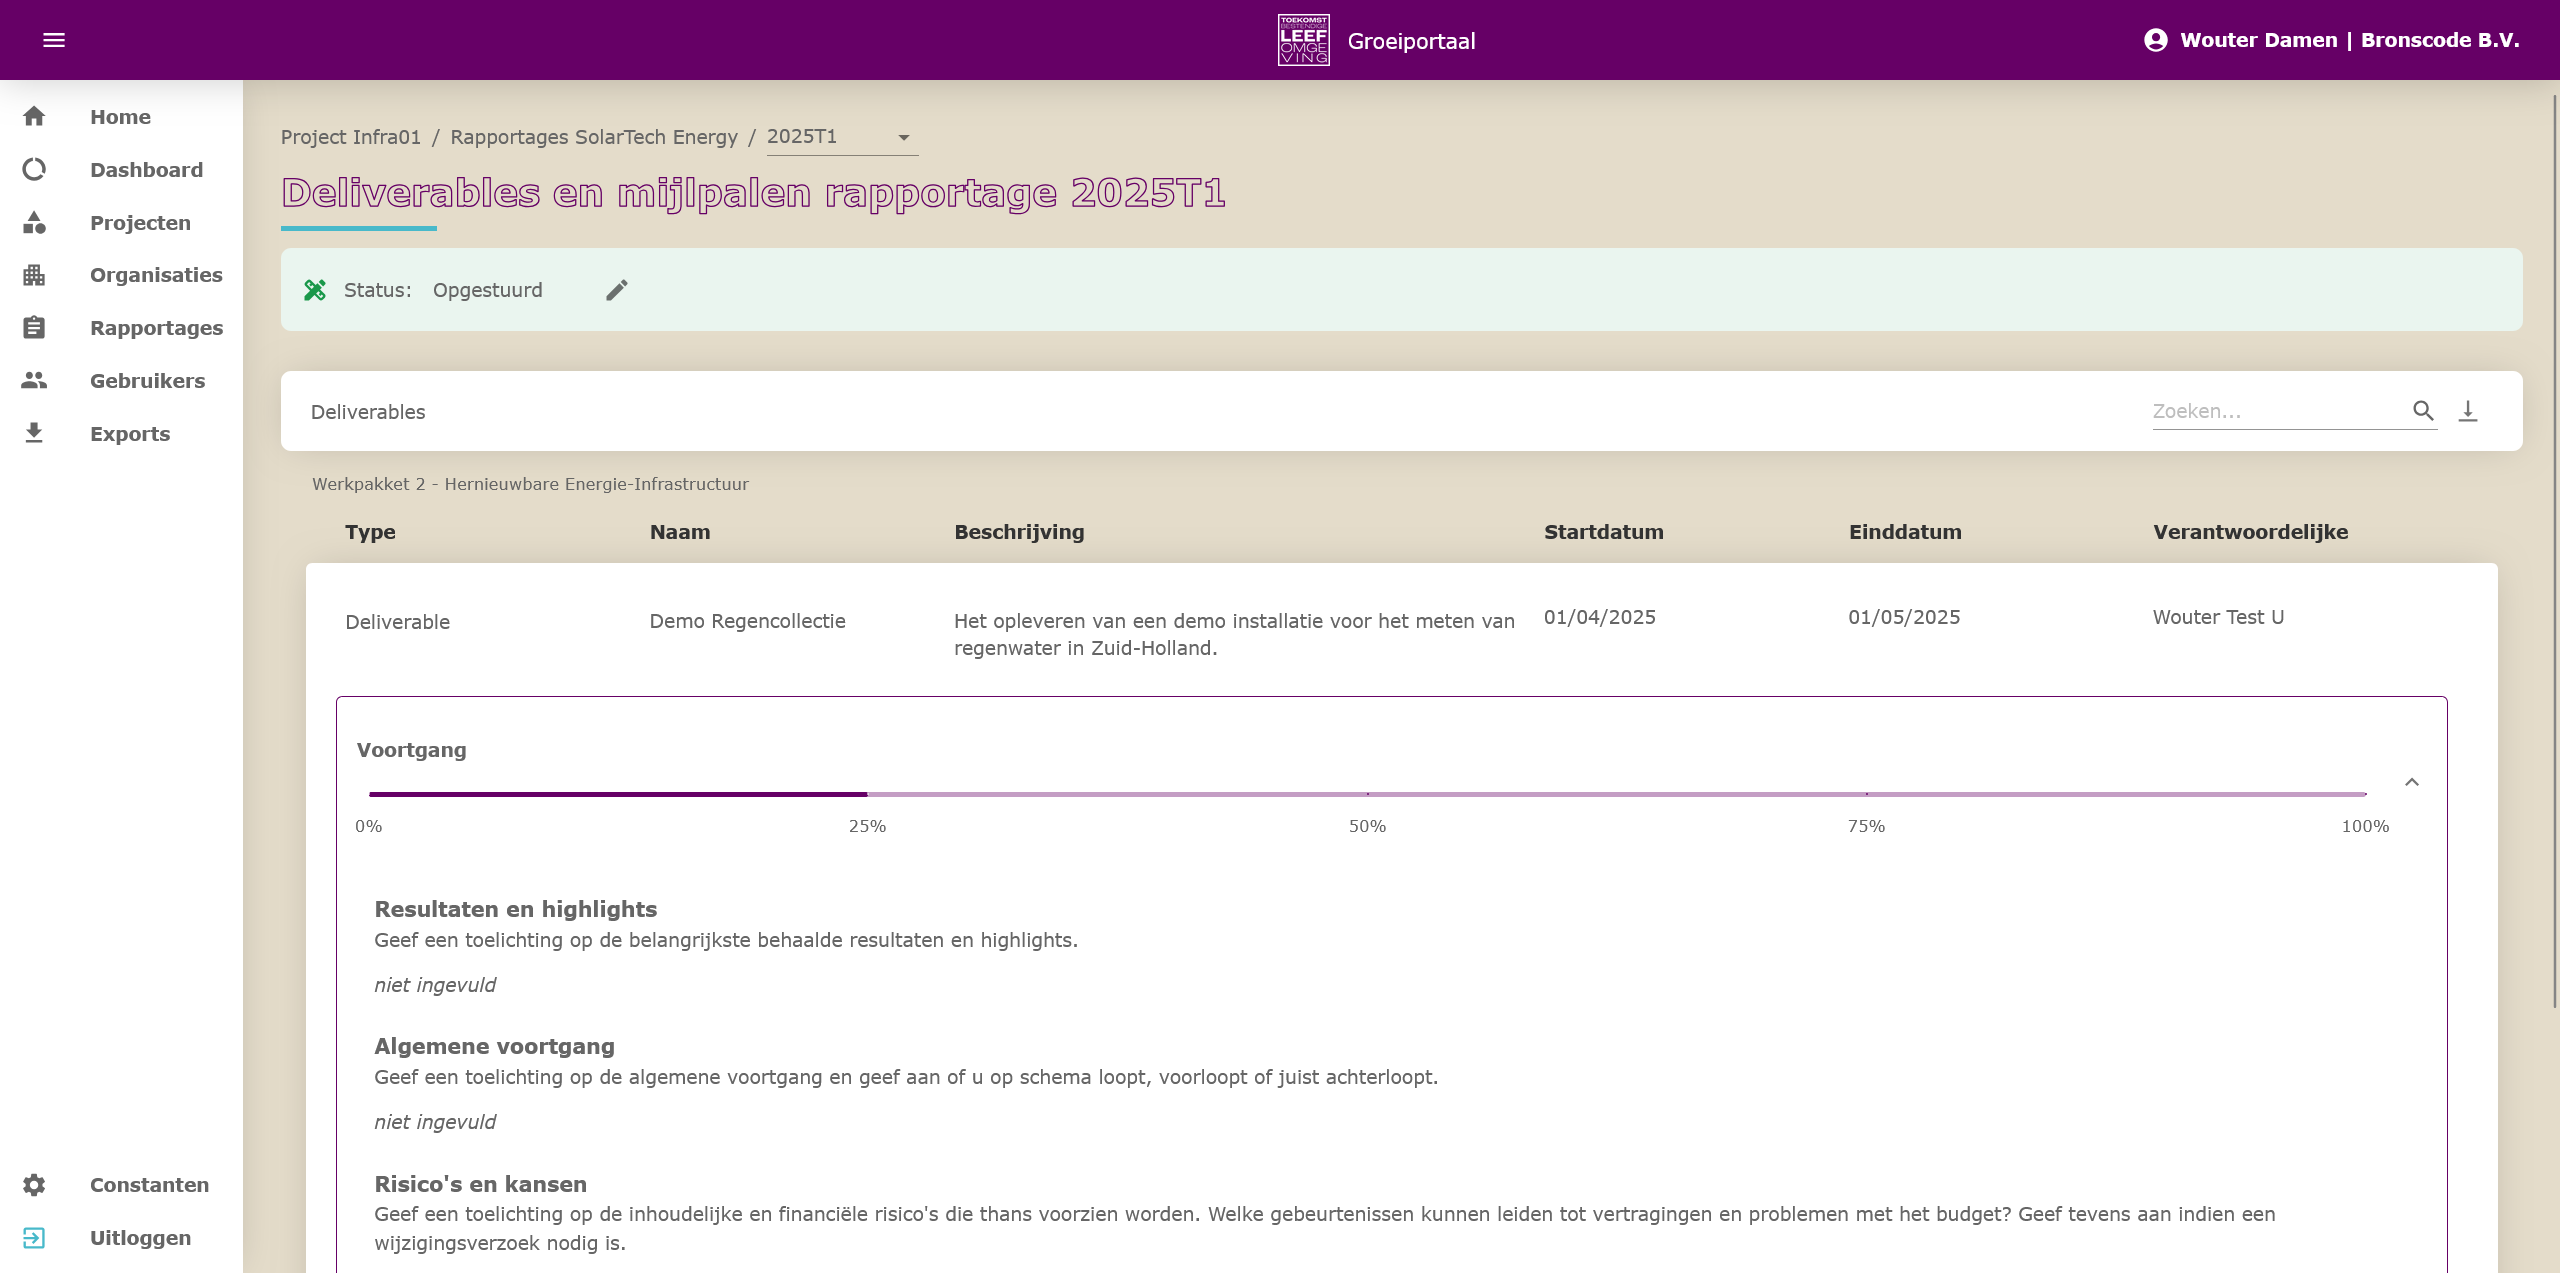Click the Type column header
Screen dimensions: 2560x1273
pyautogui.click(x=370, y=532)
